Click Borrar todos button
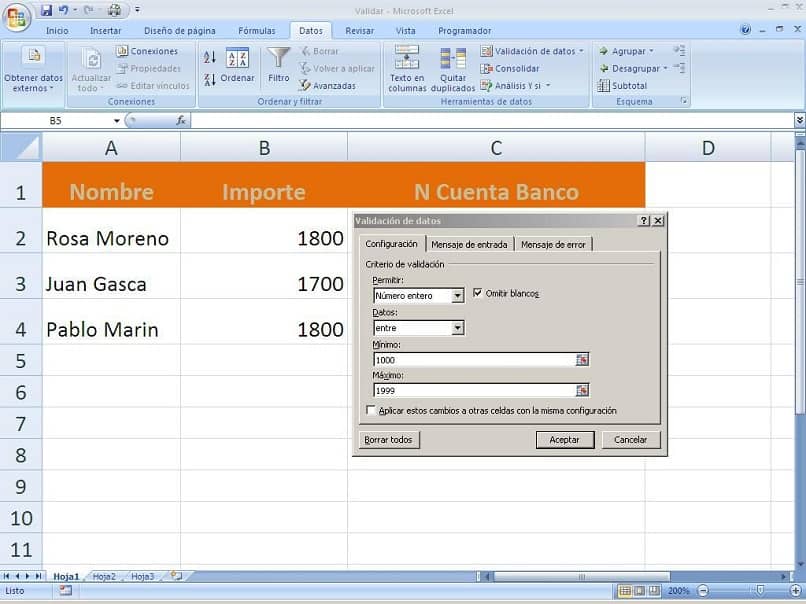Viewport: 806px width, 604px height. [389, 440]
